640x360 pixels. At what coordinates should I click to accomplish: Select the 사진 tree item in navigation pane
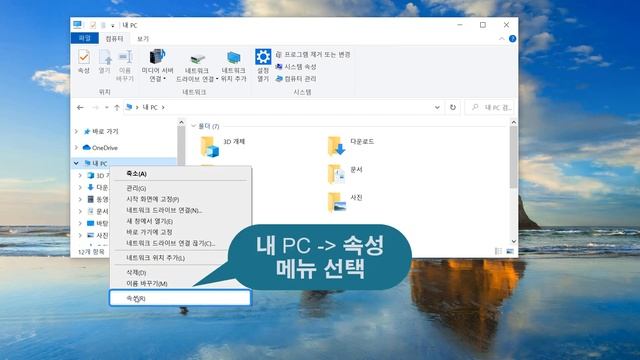click(98, 236)
